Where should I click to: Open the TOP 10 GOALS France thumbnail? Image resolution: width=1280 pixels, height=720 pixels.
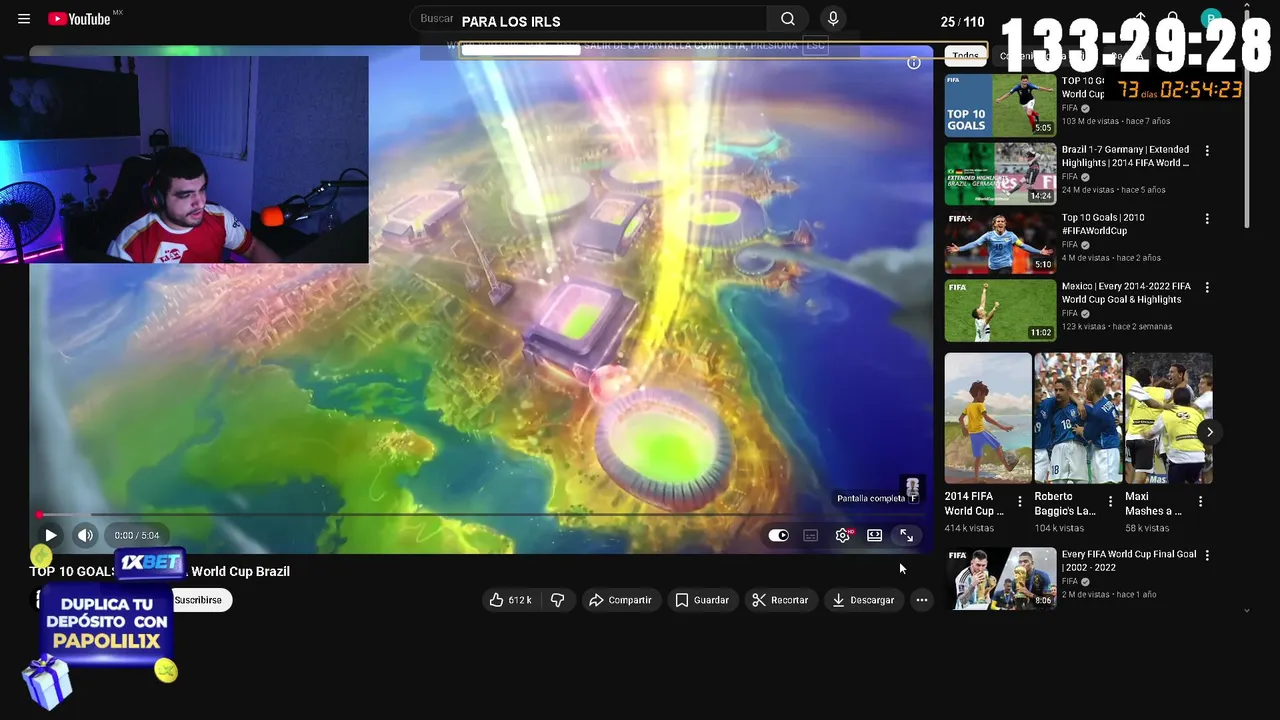point(1000,105)
